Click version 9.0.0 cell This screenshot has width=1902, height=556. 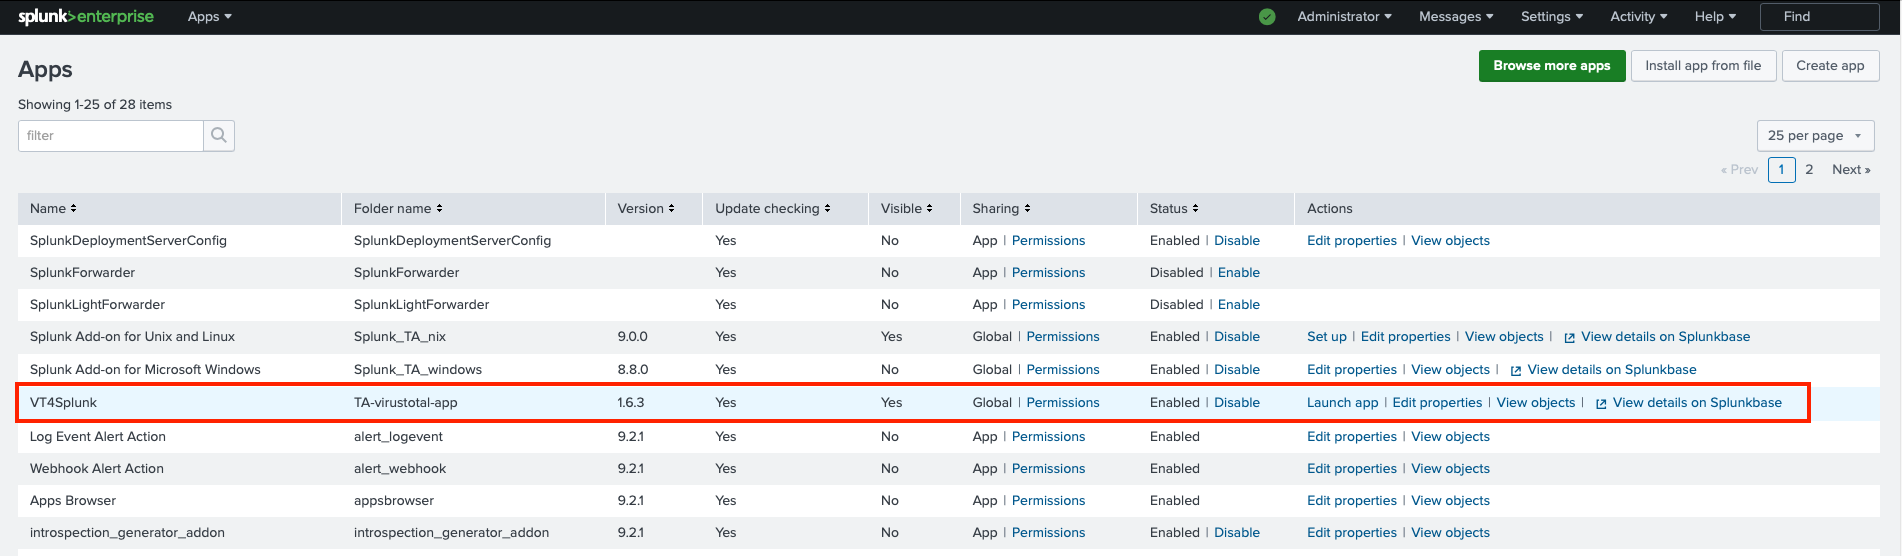tap(632, 337)
